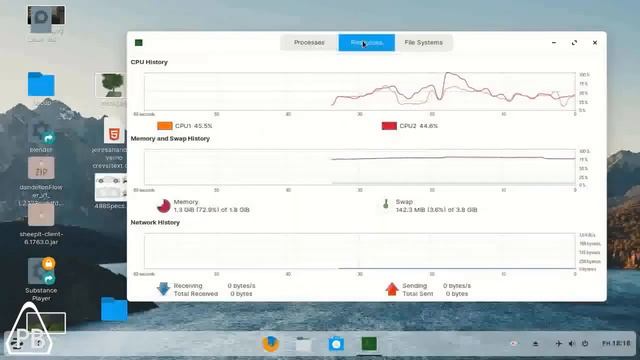The width and height of the screenshot is (640, 360).
Task: Click the Network History graph area
Action: [360, 251]
